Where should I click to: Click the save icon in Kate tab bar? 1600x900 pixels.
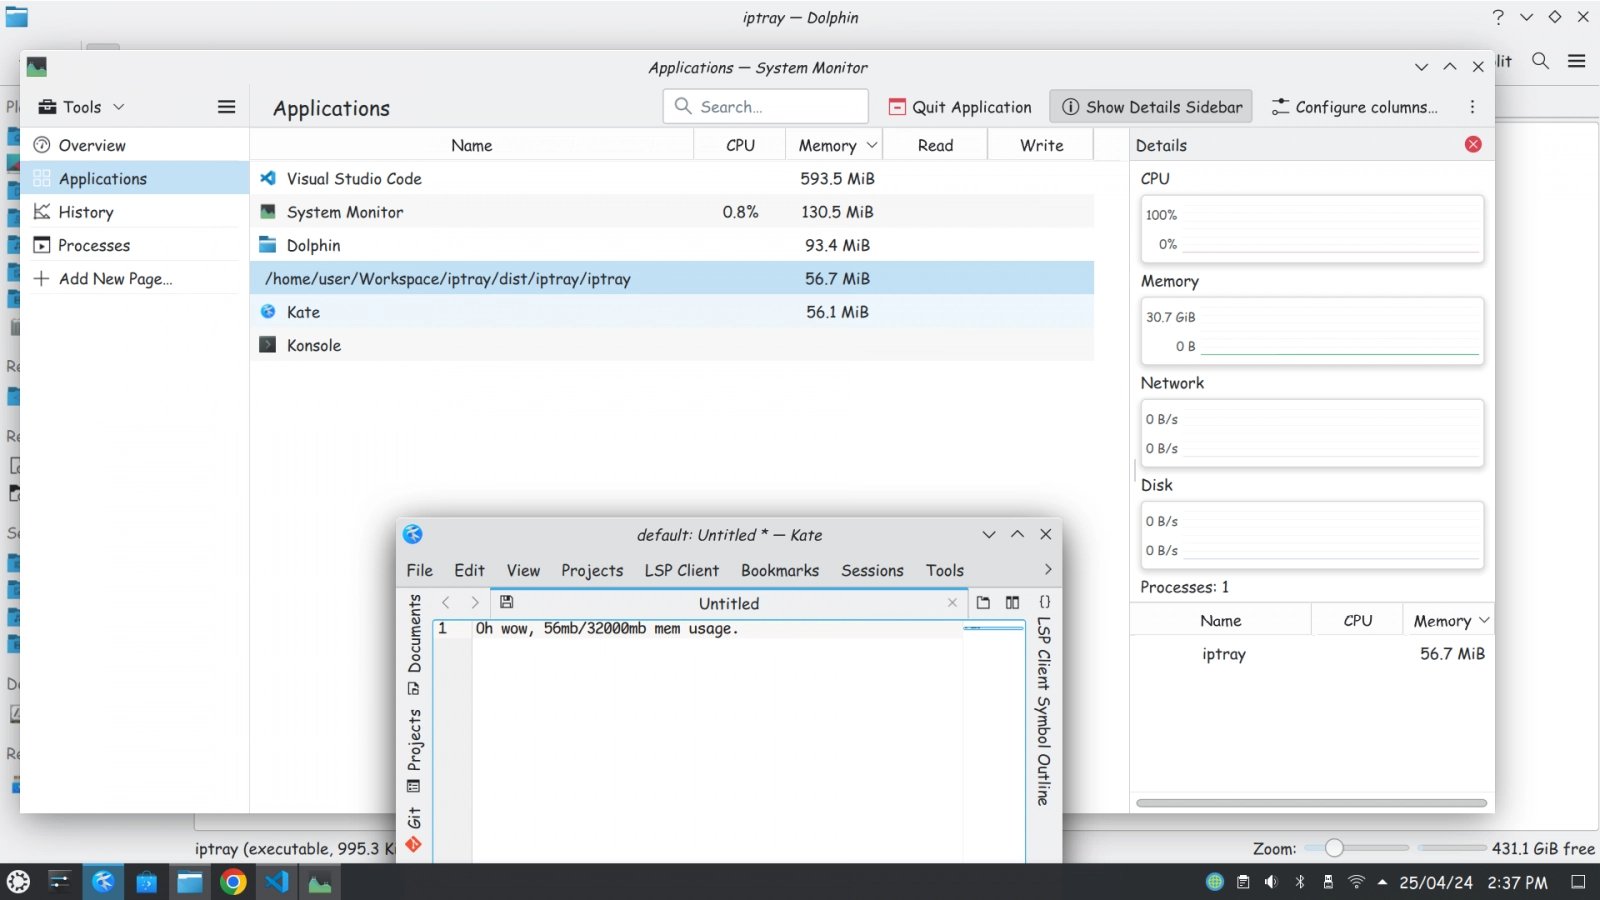pos(507,602)
